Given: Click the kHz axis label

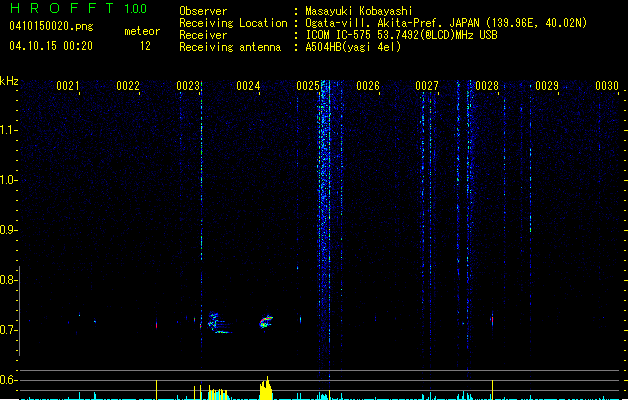Looking at the screenshot, I should 9,81.
